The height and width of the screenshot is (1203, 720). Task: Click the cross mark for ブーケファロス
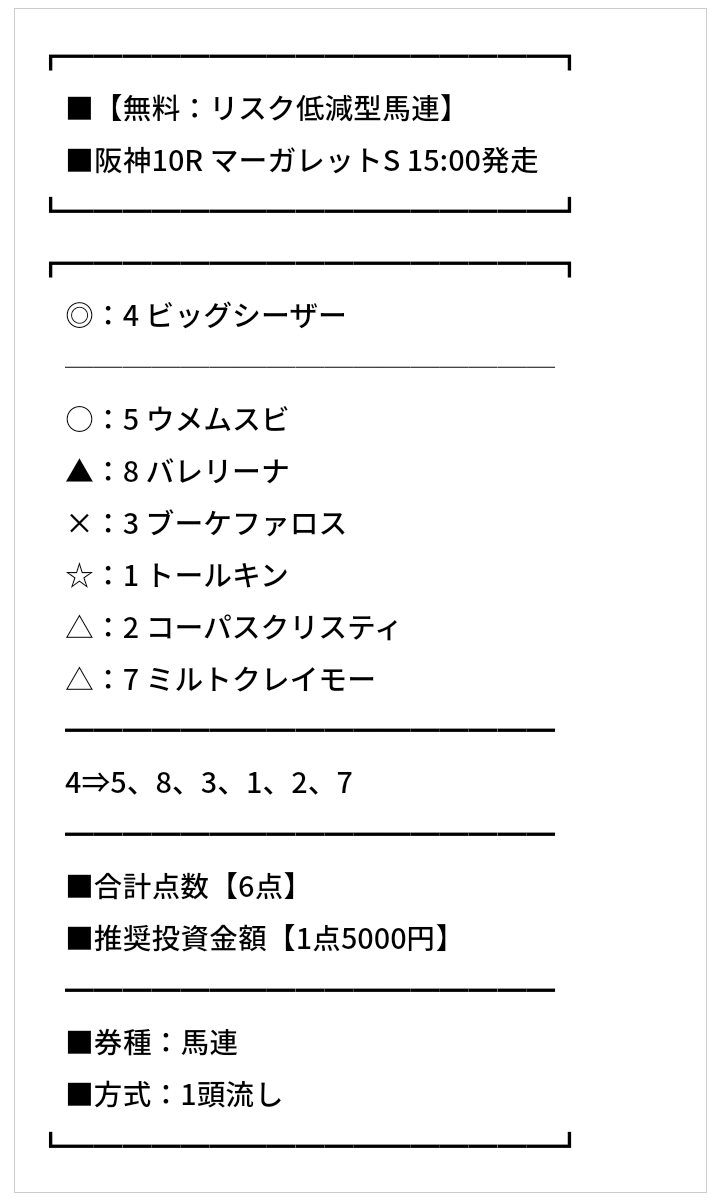click(79, 524)
